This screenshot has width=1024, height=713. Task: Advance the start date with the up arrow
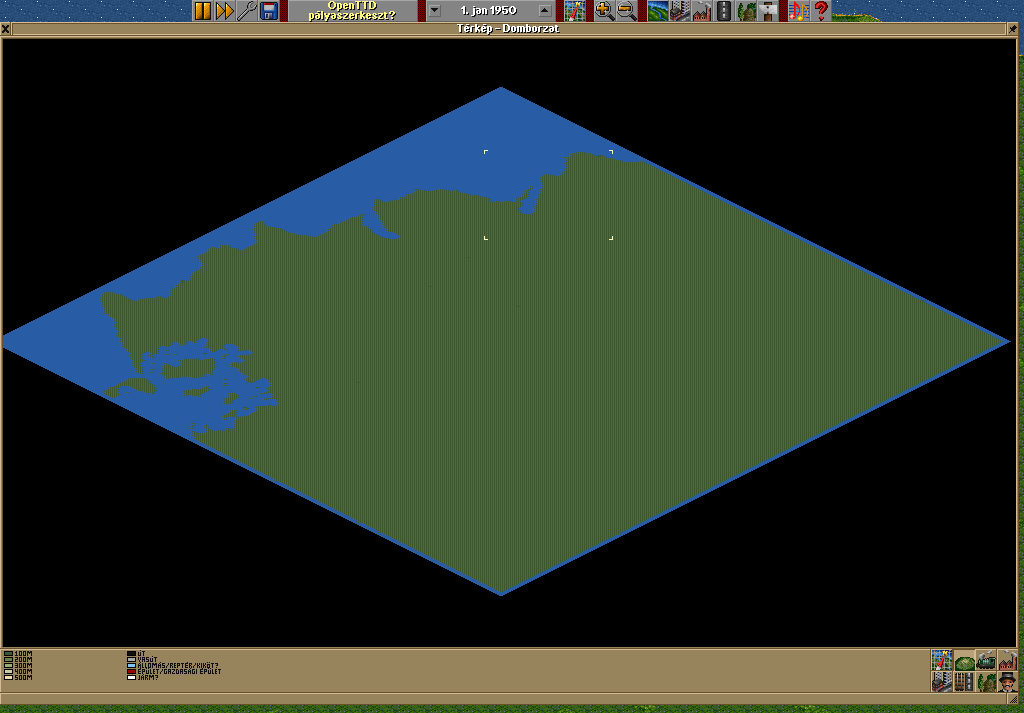[x=545, y=10]
